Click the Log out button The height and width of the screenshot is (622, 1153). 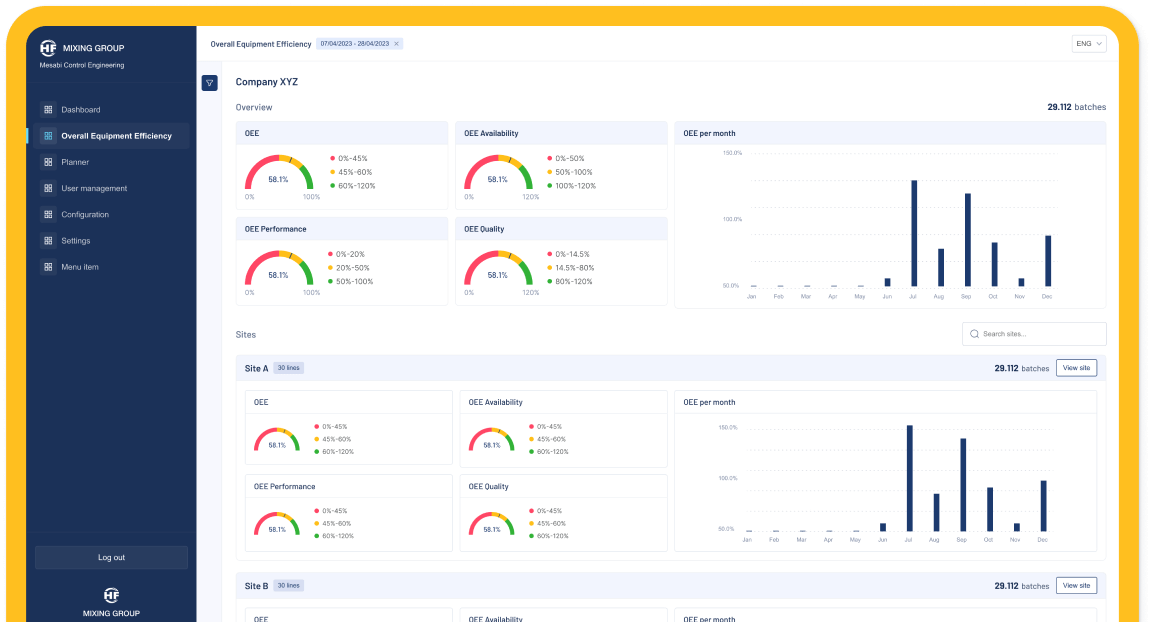pos(111,557)
